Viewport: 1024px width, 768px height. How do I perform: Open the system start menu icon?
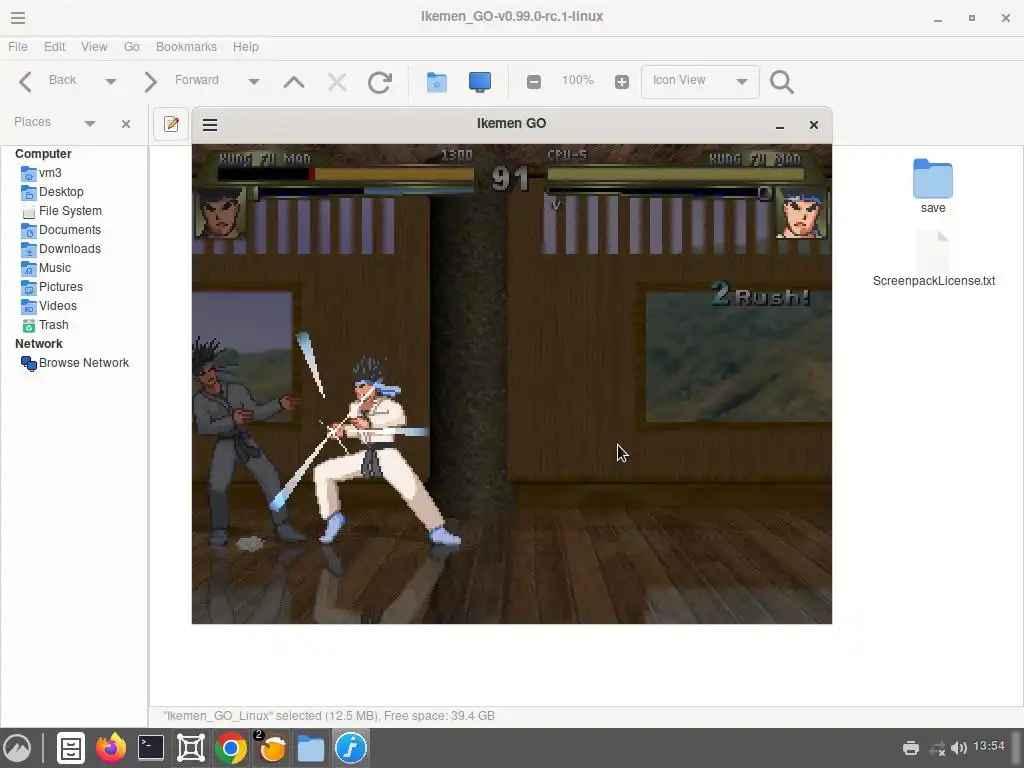tap(18, 748)
